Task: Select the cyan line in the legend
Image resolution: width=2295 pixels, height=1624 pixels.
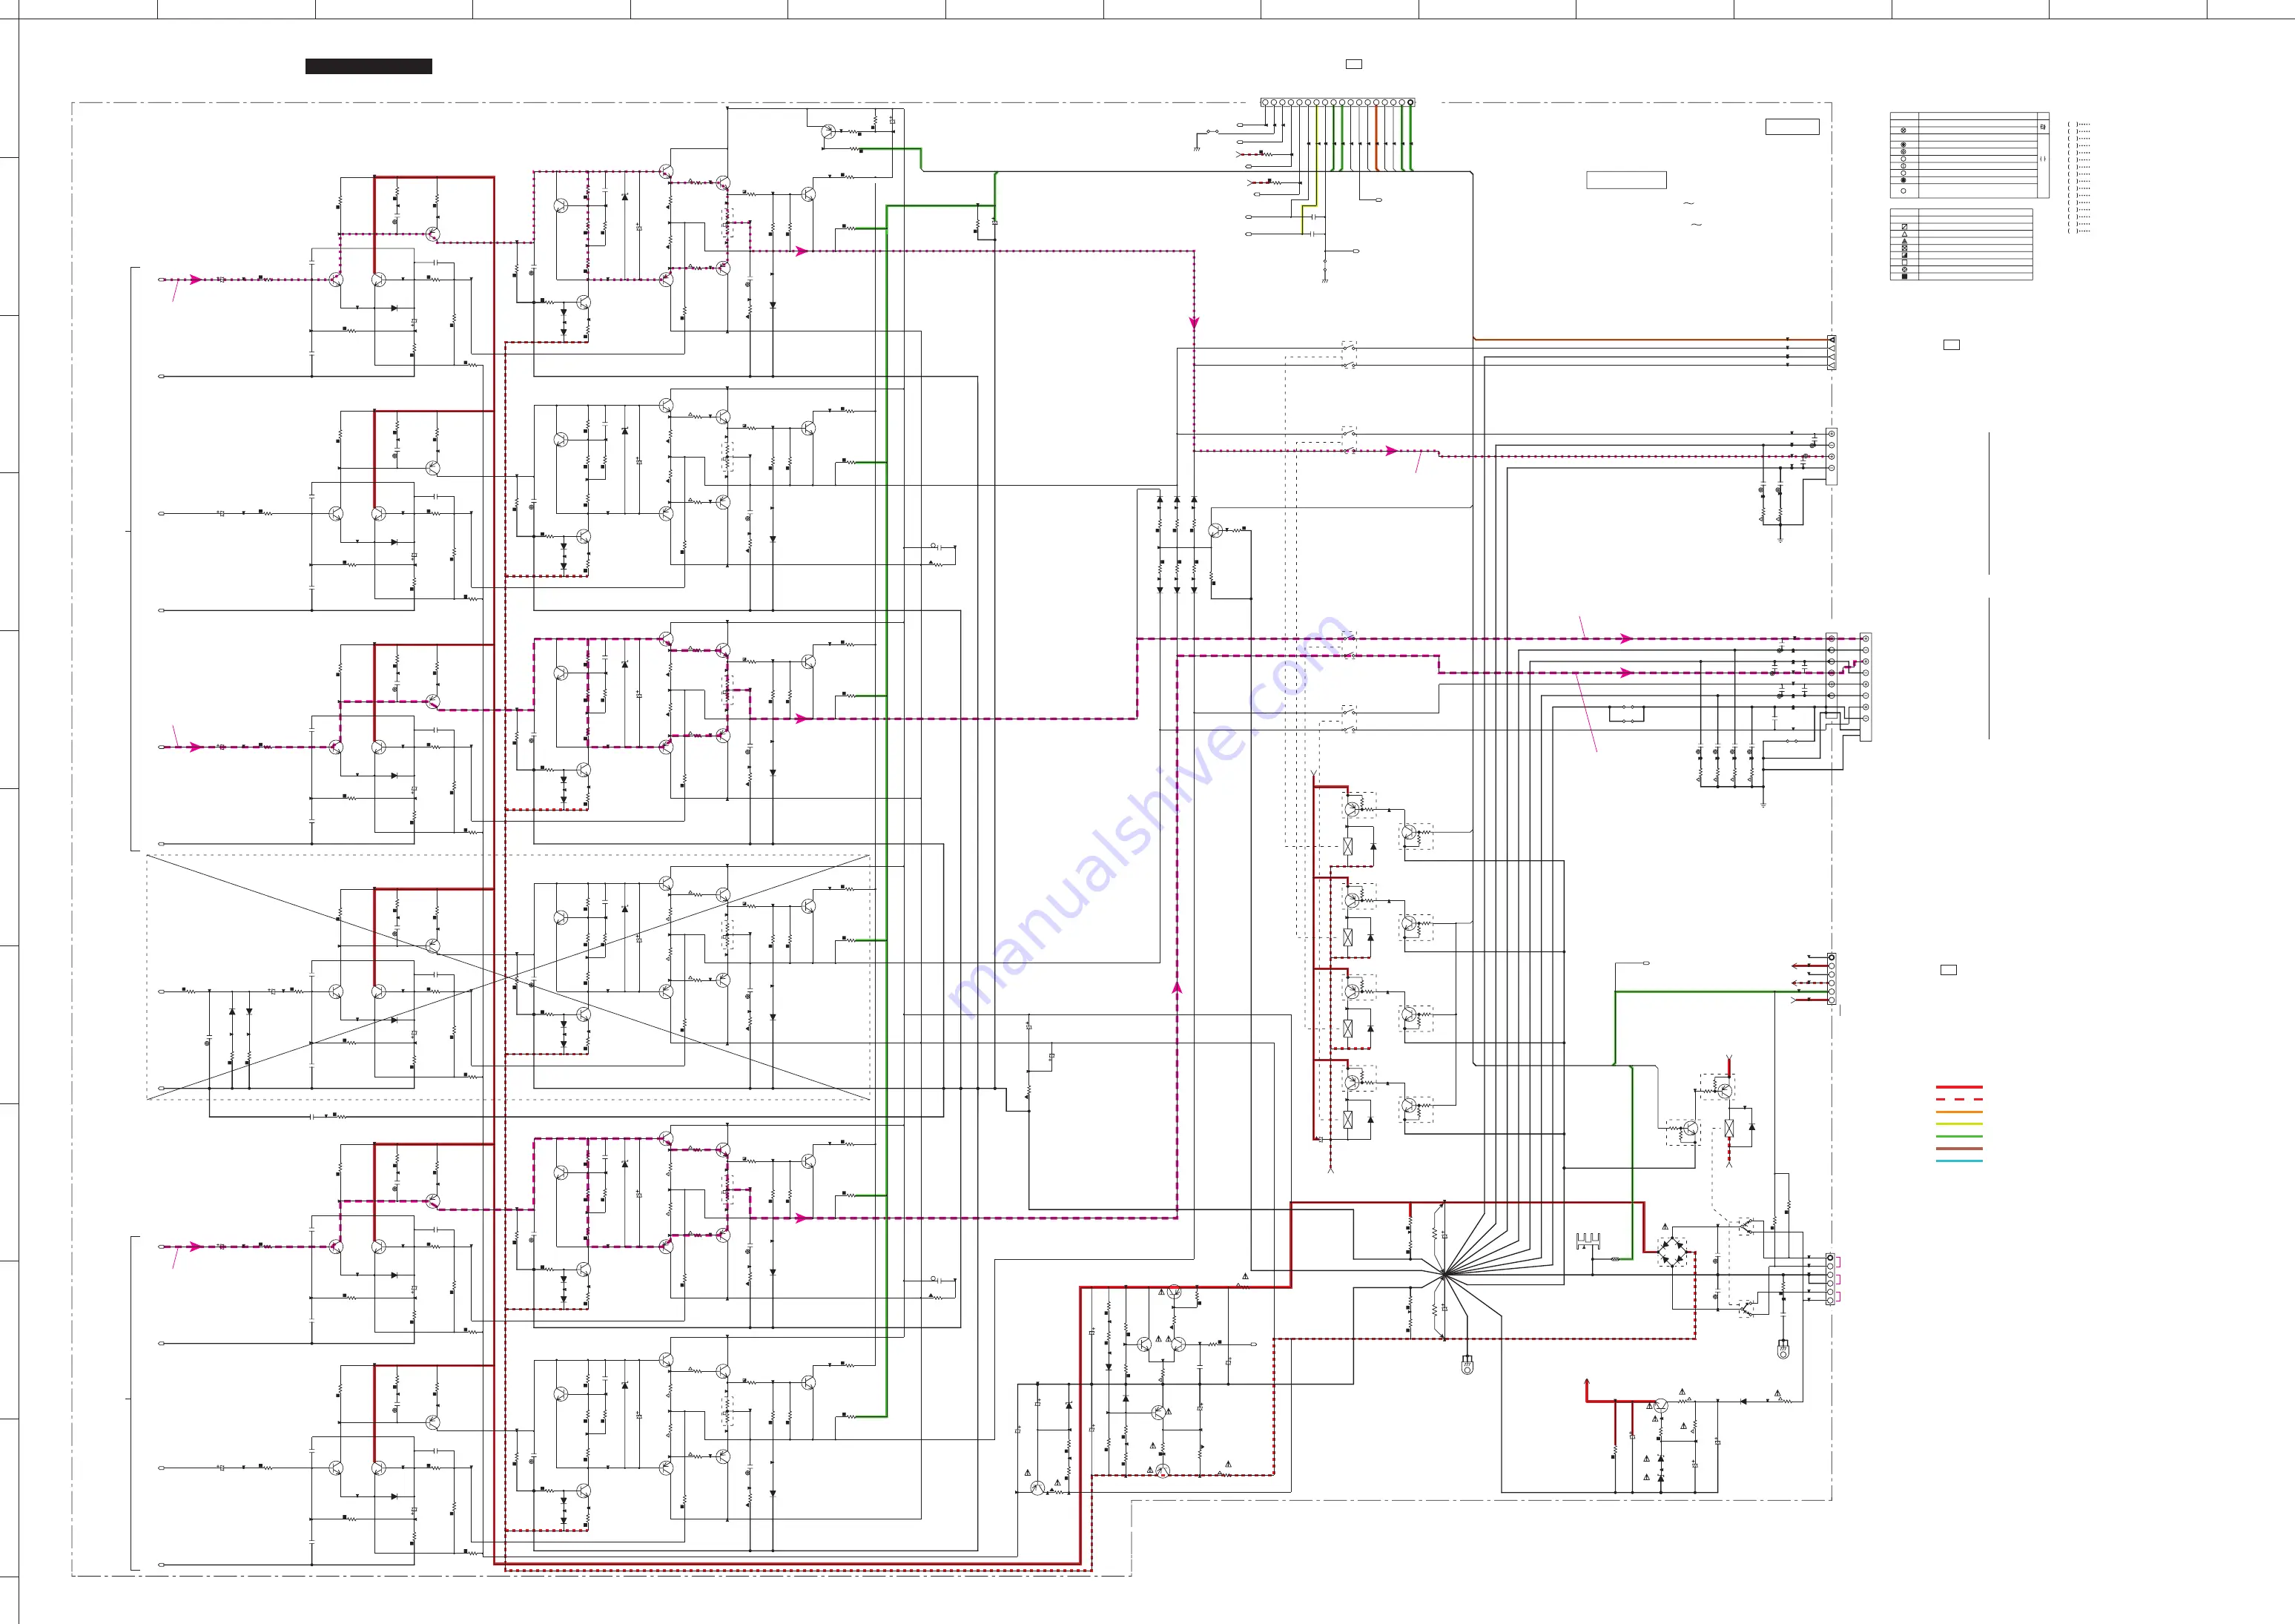Action: pyautogui.click(x=1958, y=1161)
